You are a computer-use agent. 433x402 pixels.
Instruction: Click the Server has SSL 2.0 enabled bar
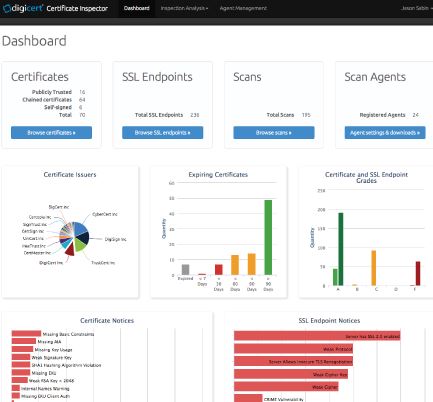pyautogui.click(x=317, y=336)
